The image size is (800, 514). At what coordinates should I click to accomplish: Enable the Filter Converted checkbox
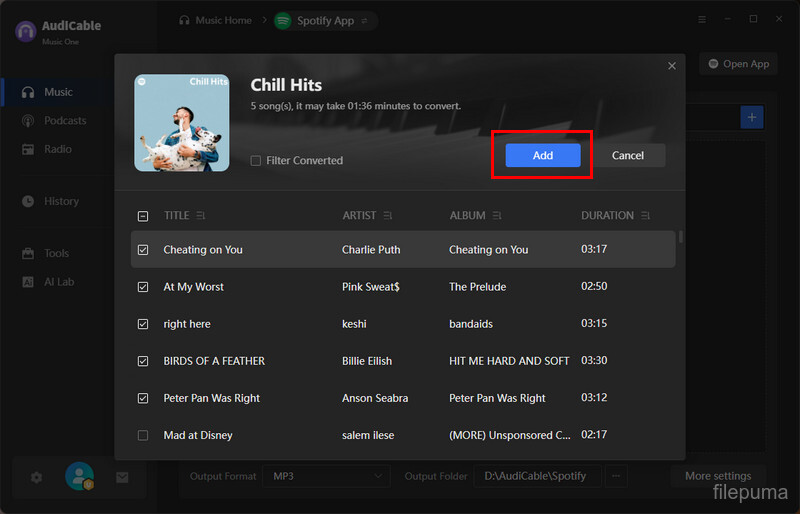tap(256, 161)
